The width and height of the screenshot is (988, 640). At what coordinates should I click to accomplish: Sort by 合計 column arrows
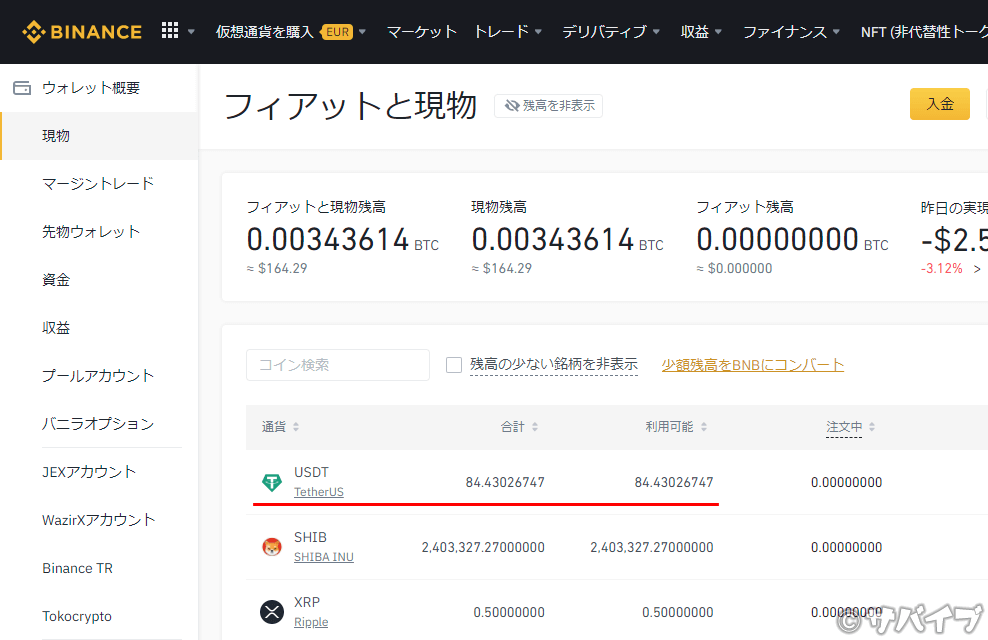[534, 427]
